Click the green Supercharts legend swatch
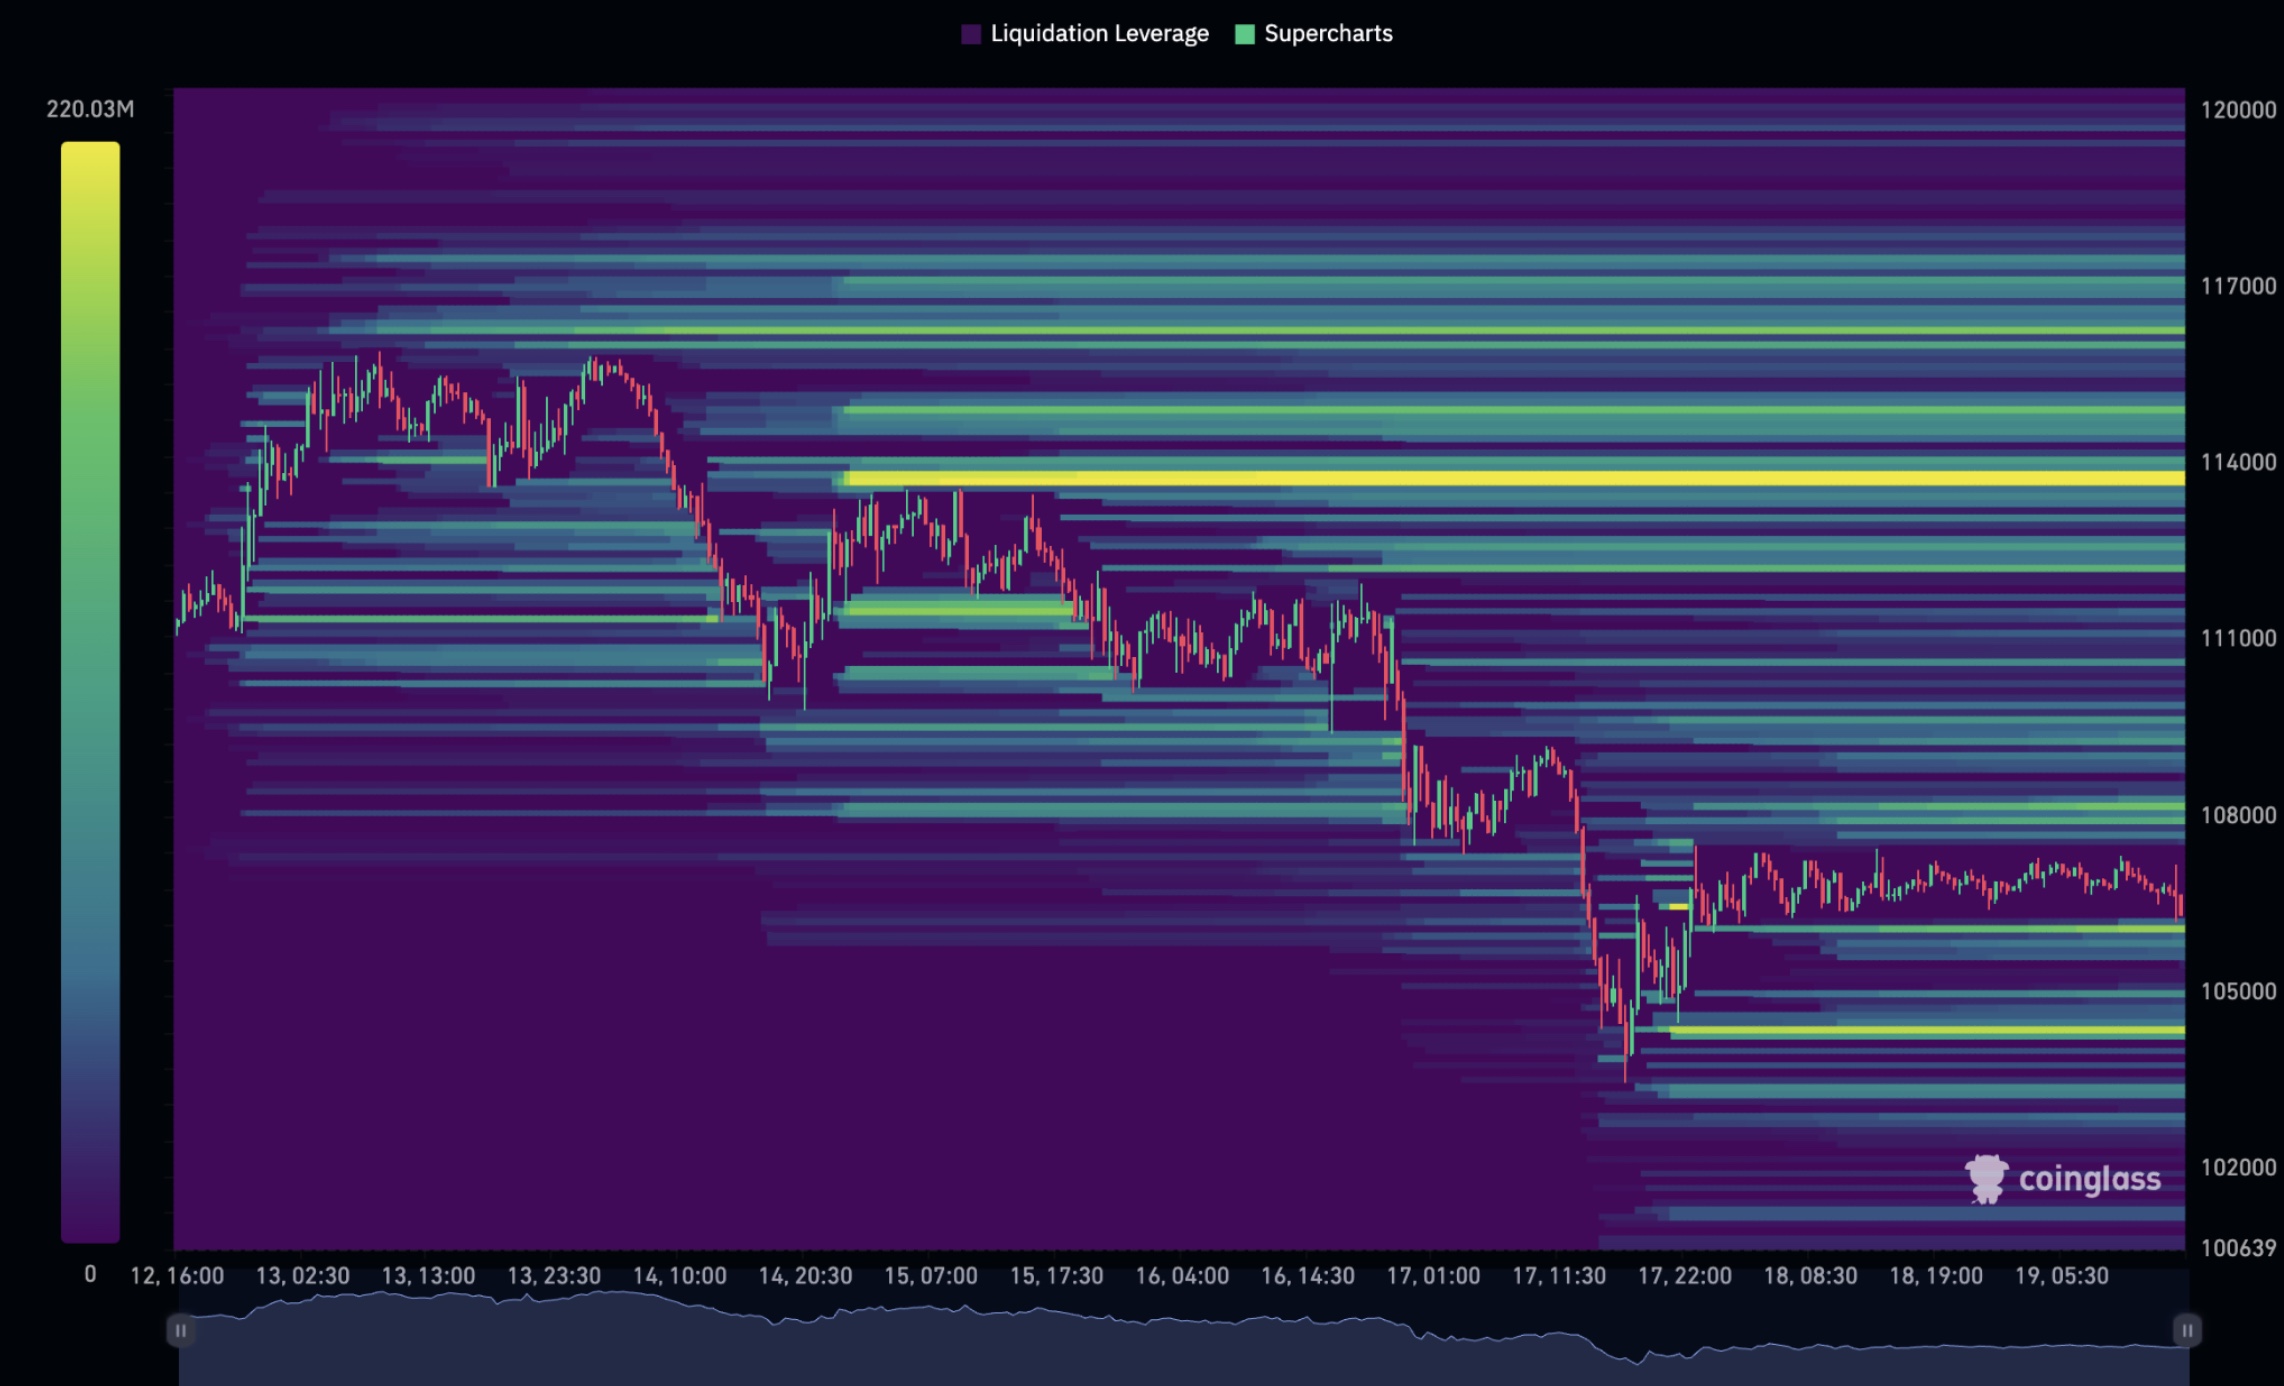 [1244, 34]
